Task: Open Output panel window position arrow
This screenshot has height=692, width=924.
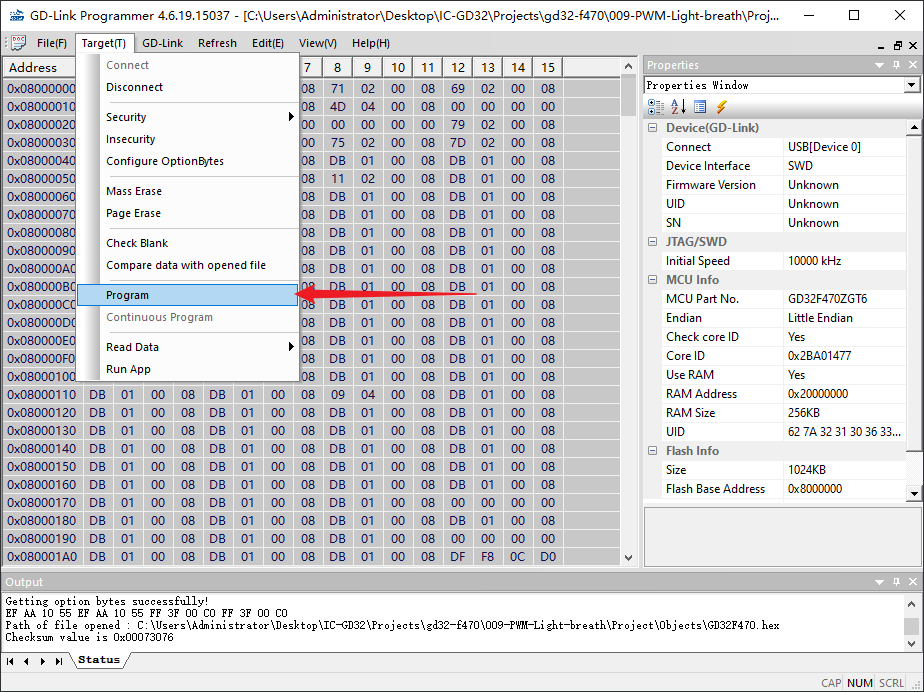Action: 880,582
